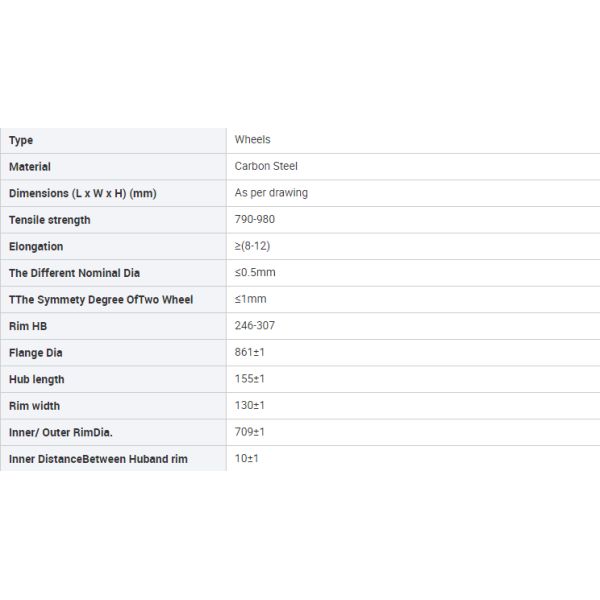Select the 'As per drawing' value
This screenshot has height=600, width=600.
[271, 193]
